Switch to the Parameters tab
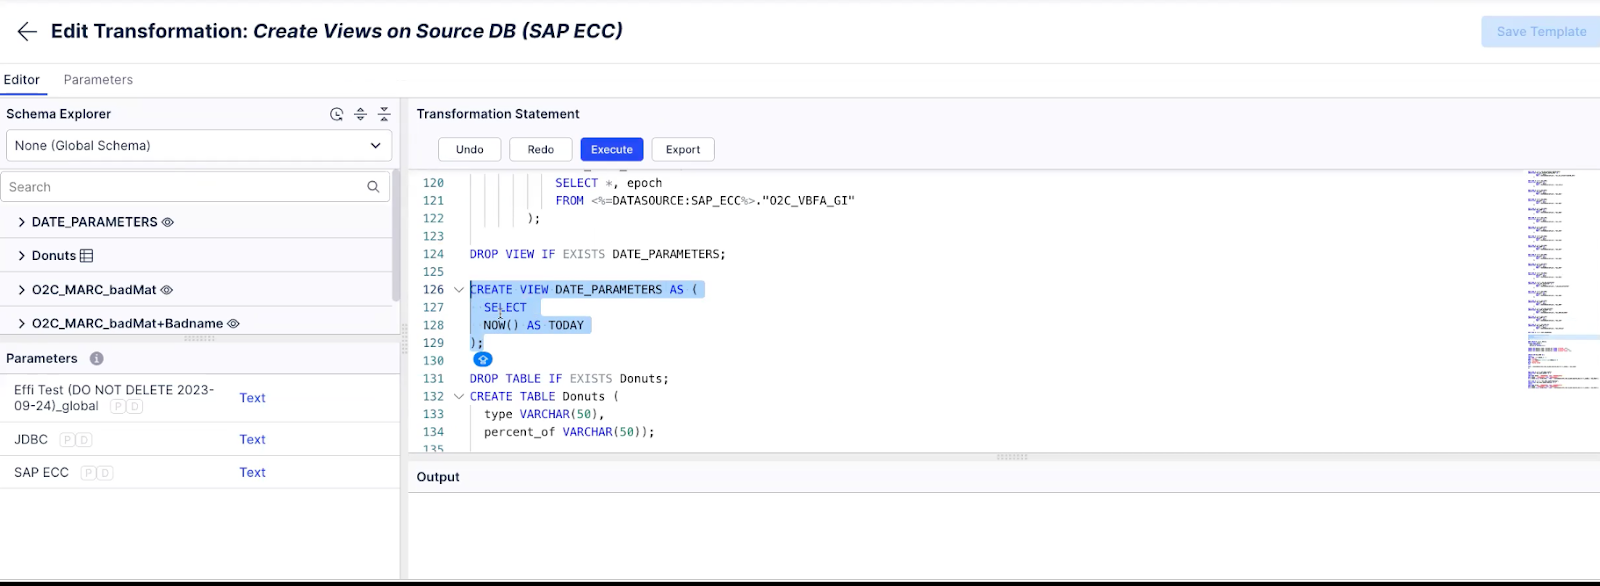The height and width of the screenshot is (586, 1600). pos(98,80)
